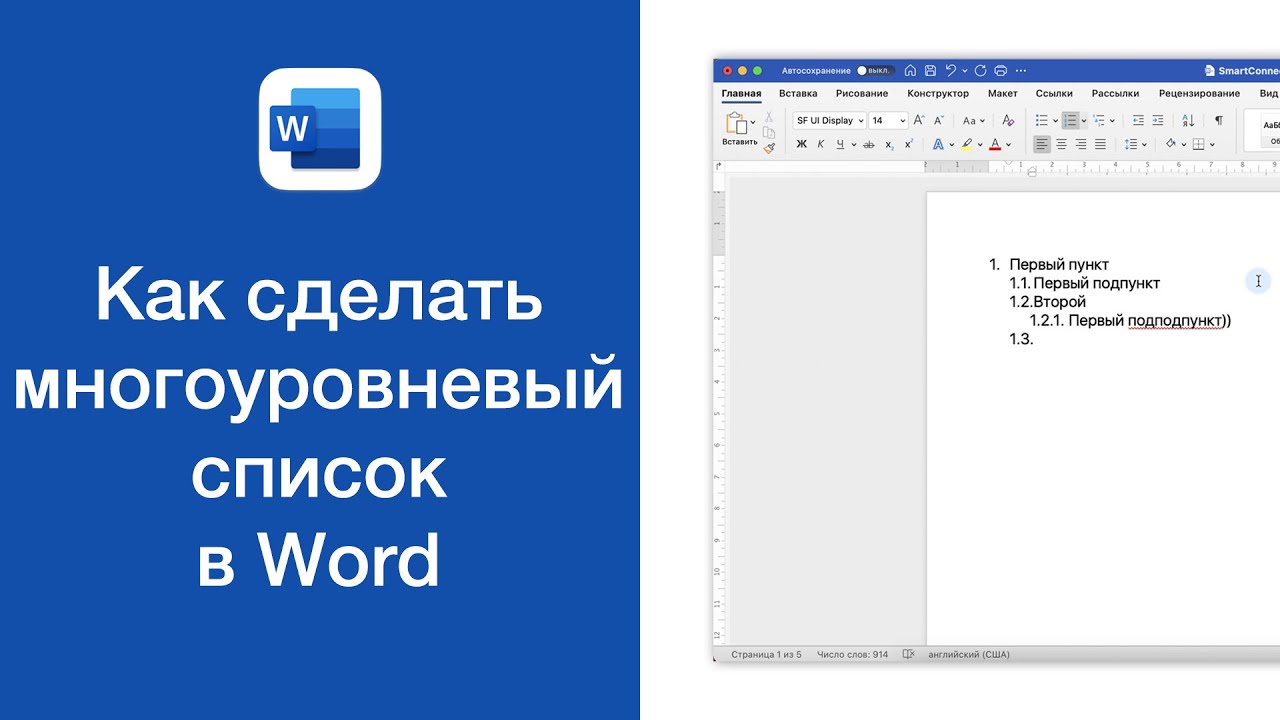Switch to the Рисование tab
Viewport: 1280px width, 720px height.
click(x=862, y=93)
